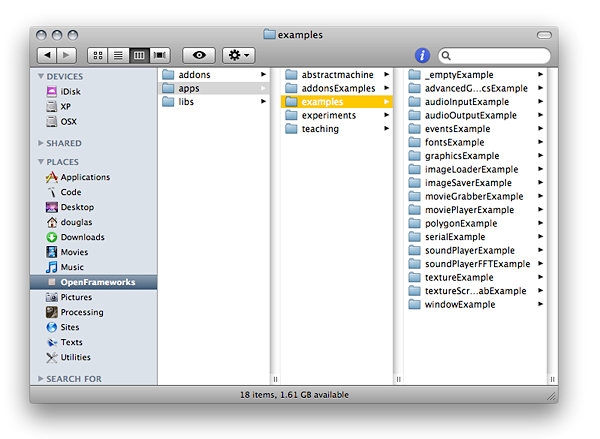Open the Action gear dropdown menu

coord(239,55)
